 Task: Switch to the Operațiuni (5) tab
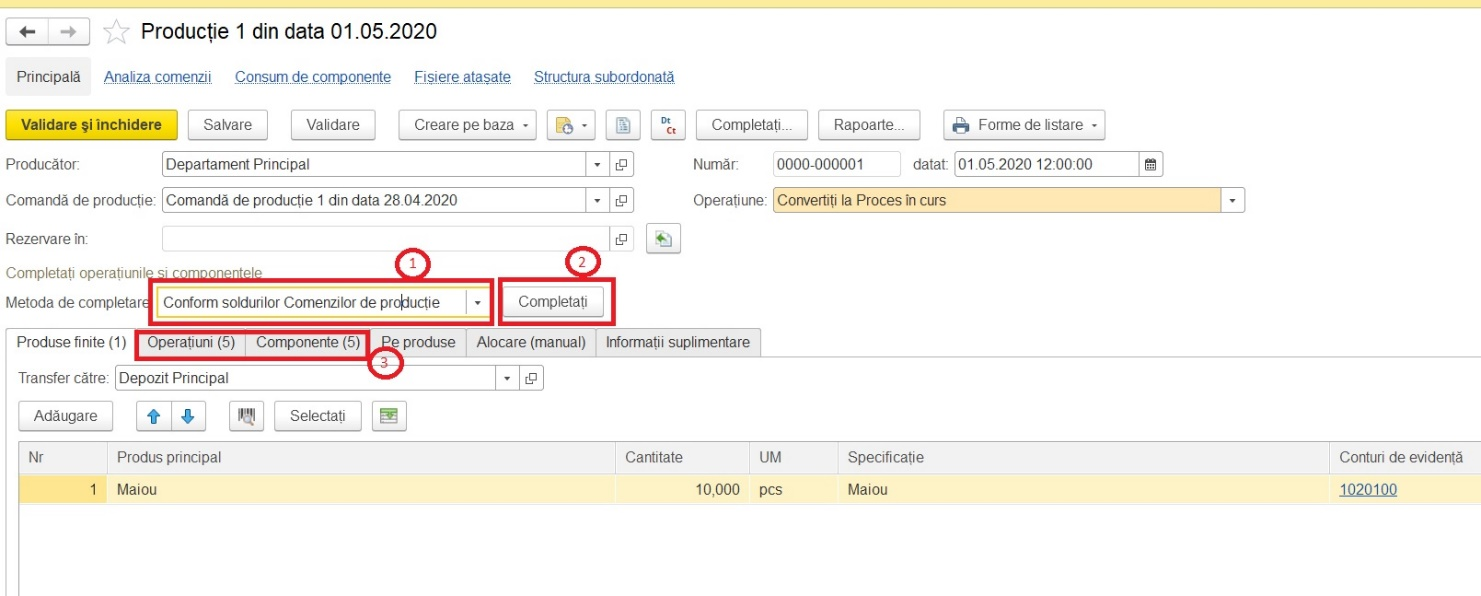click(x=191, y=342)
